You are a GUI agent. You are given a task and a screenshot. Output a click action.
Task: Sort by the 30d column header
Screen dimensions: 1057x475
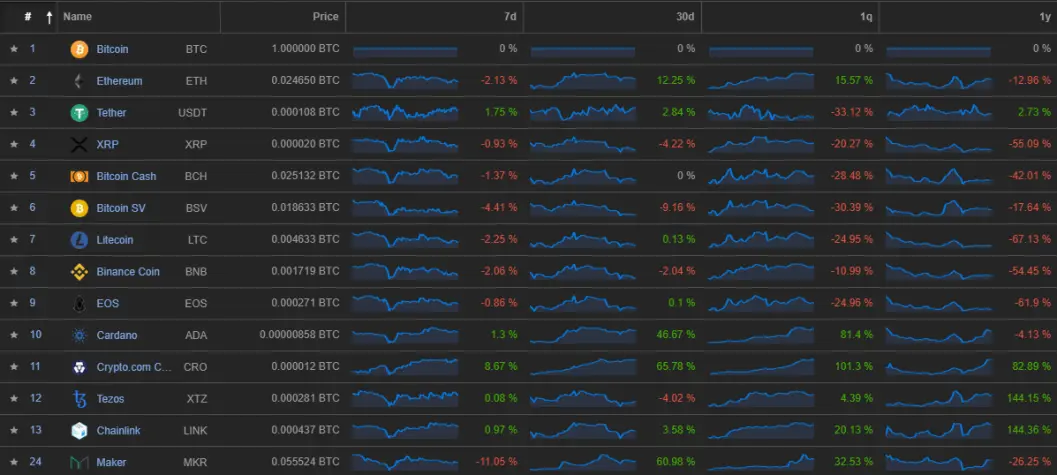point(686,16)
